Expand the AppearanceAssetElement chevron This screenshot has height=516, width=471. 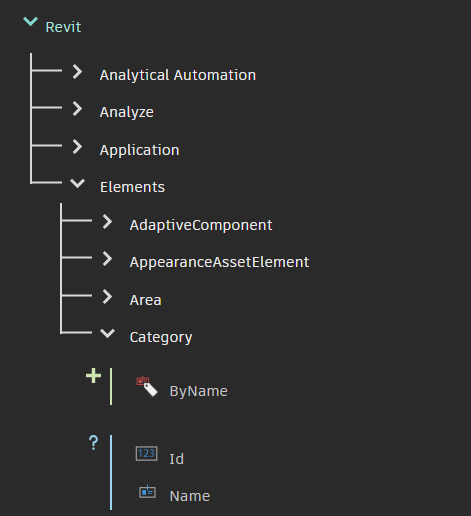(107, 259)
